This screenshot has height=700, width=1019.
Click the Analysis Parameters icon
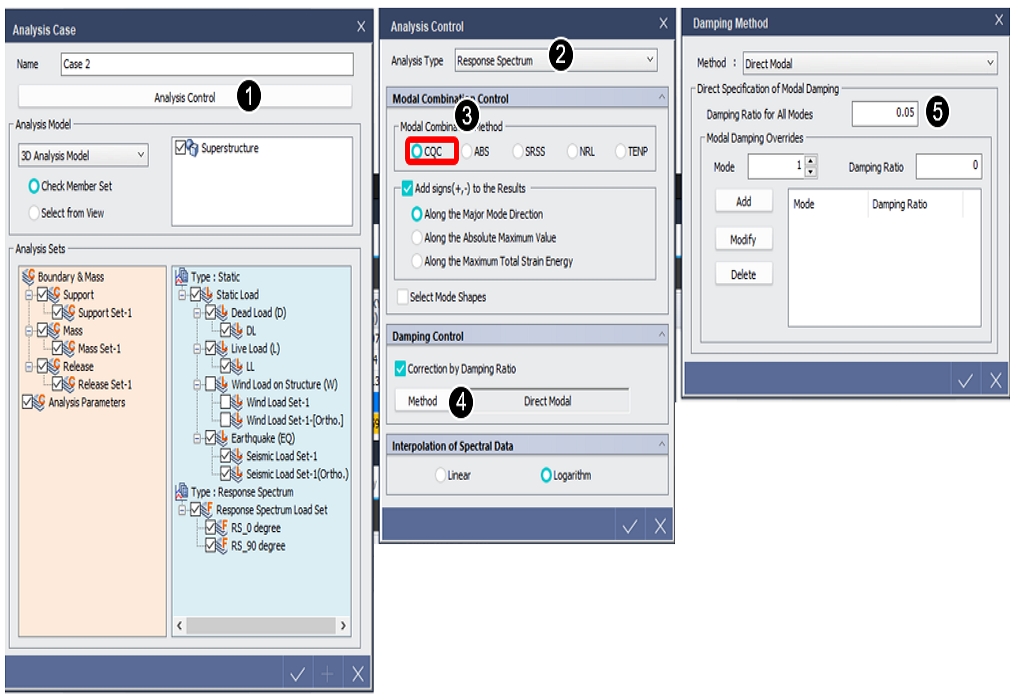tap(40, 402)
